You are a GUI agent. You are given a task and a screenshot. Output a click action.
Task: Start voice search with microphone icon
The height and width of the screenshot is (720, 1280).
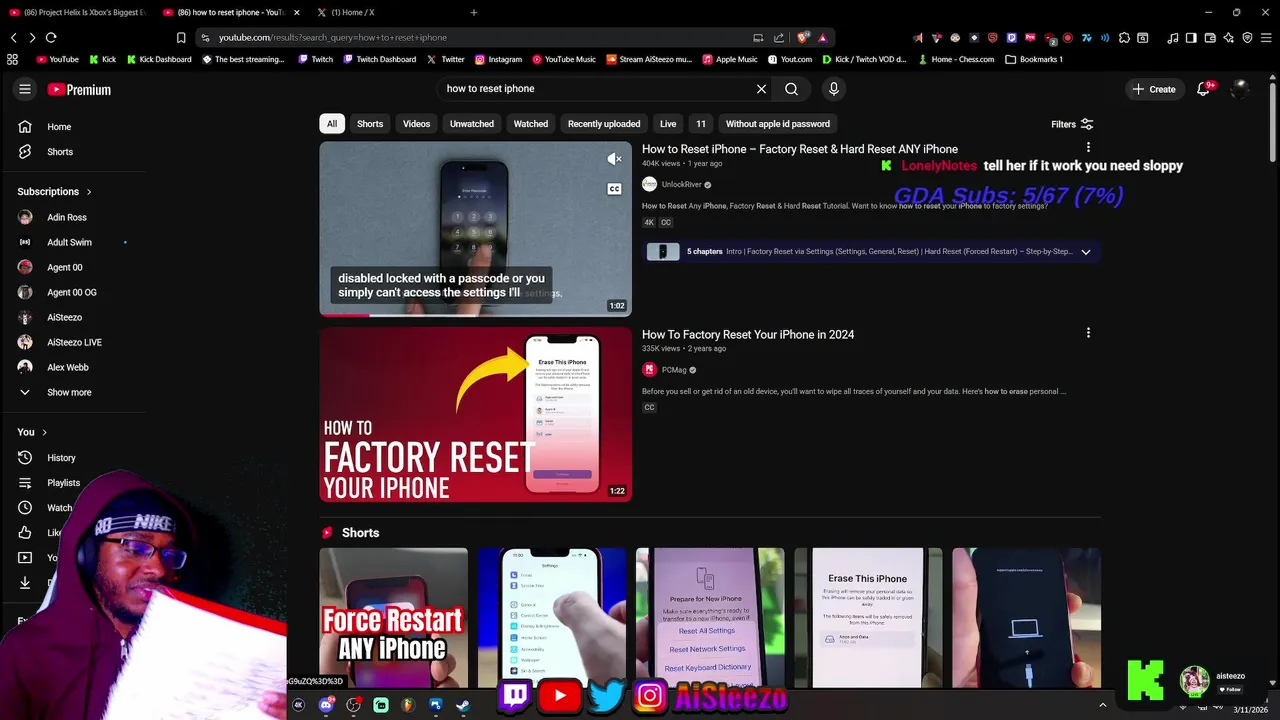[x=834, y=89]
